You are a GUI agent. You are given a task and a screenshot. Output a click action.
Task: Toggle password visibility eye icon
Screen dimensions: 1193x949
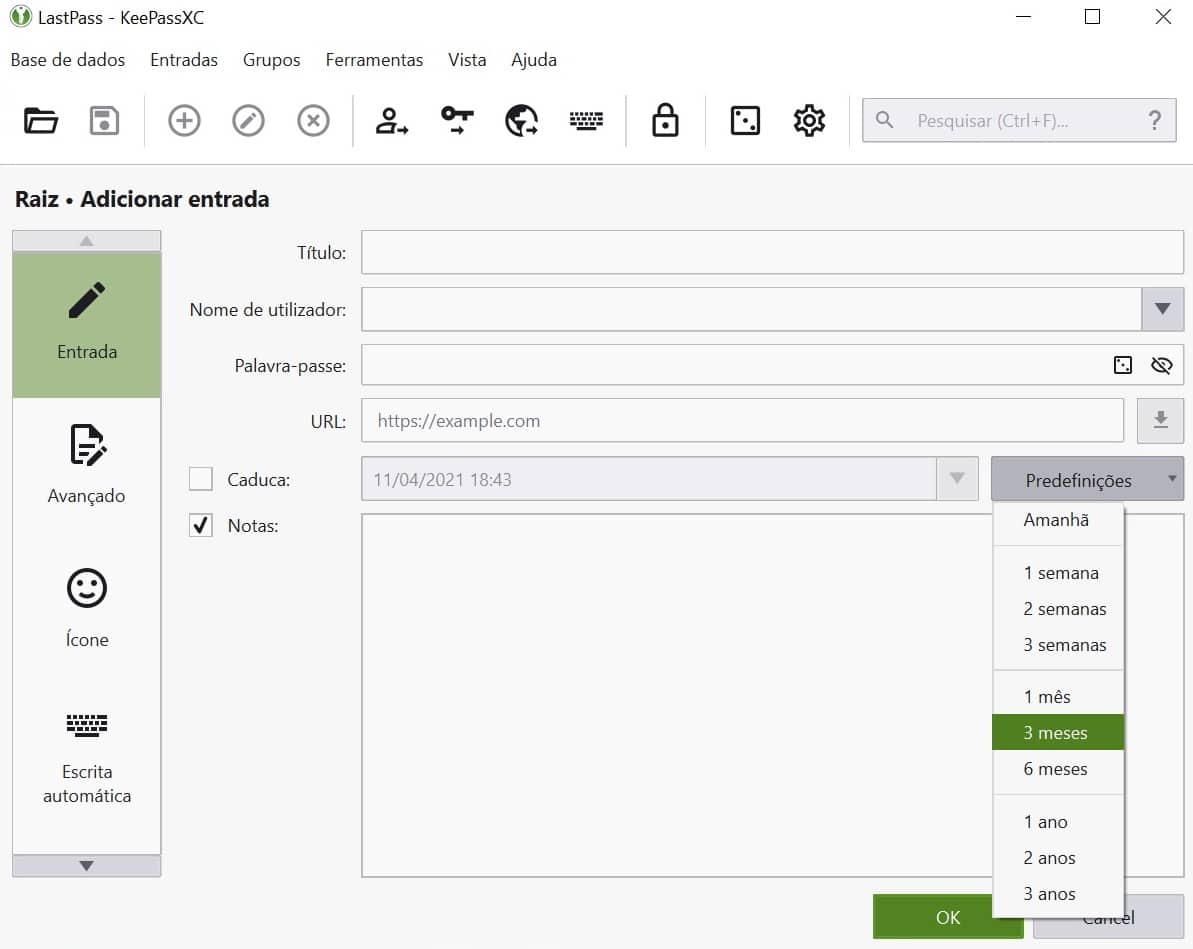(x=1161, y=366)
